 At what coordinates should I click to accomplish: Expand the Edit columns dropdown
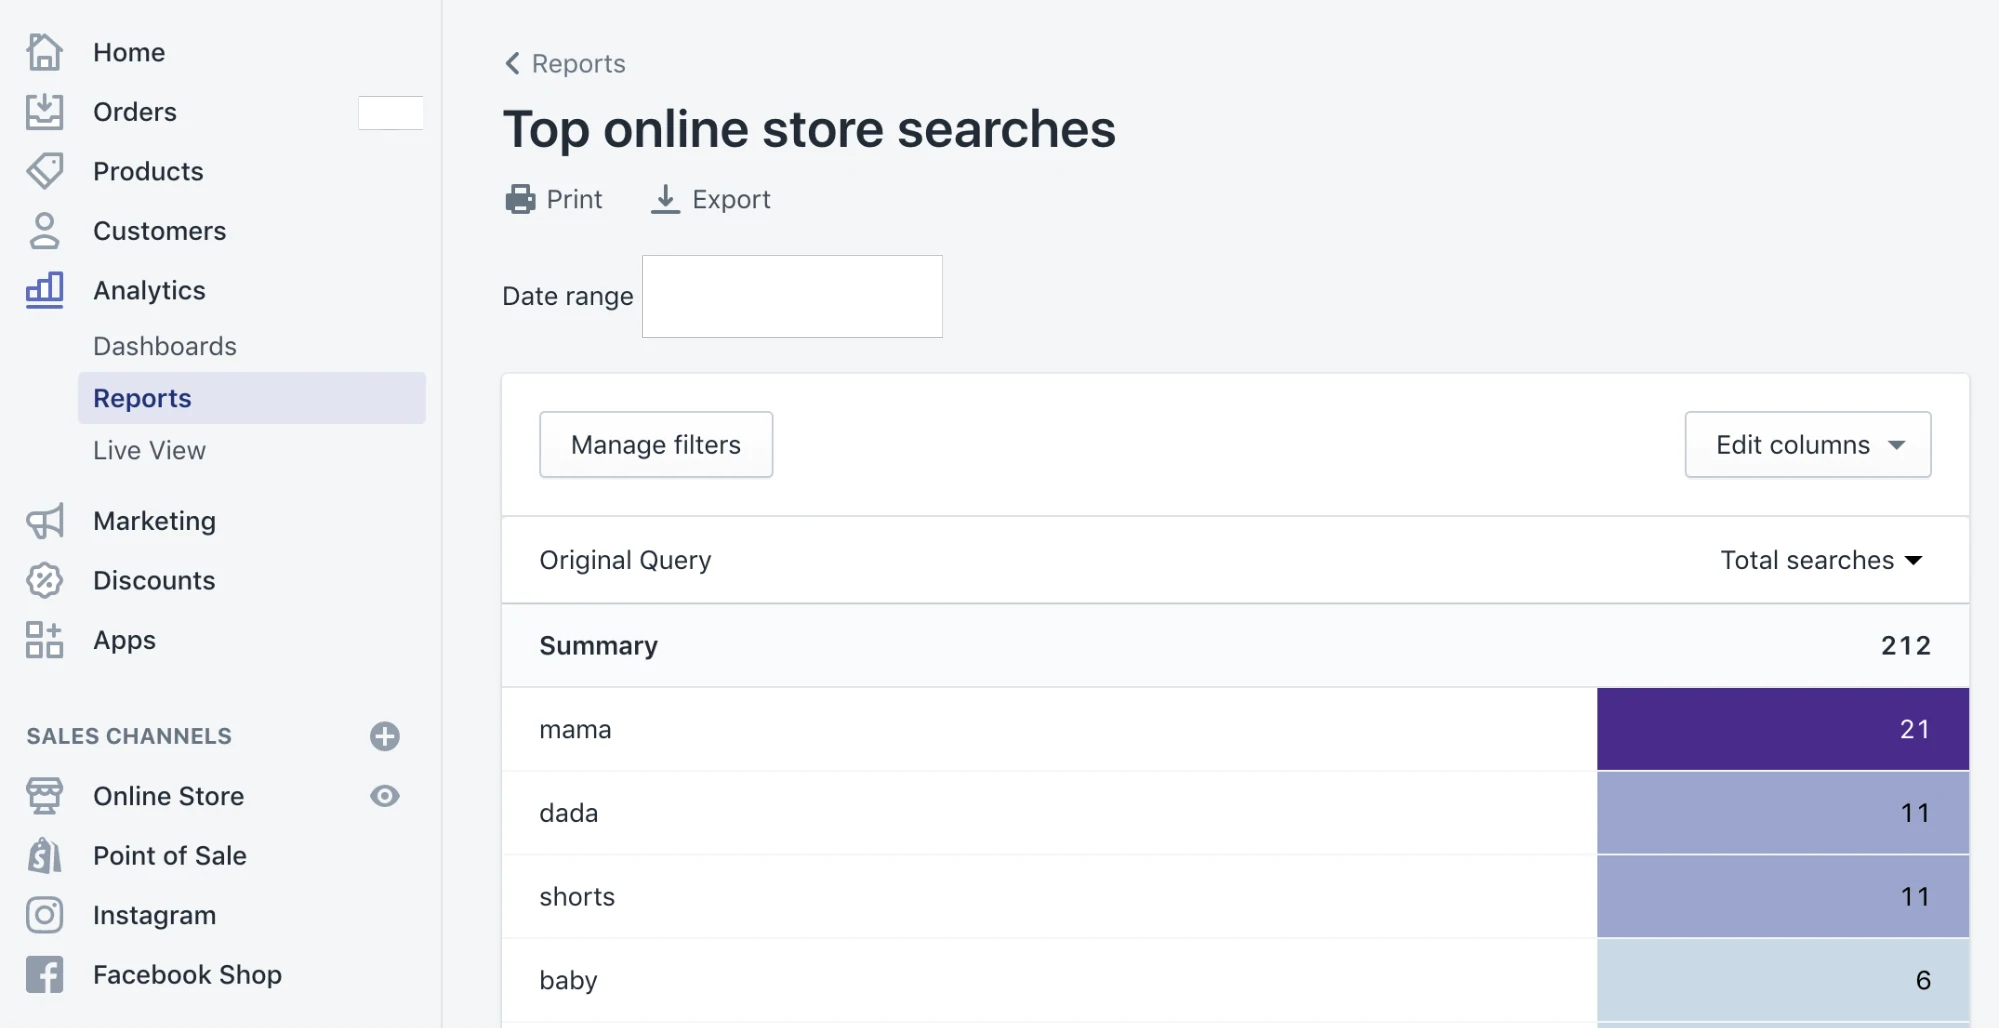(1807, 445)
